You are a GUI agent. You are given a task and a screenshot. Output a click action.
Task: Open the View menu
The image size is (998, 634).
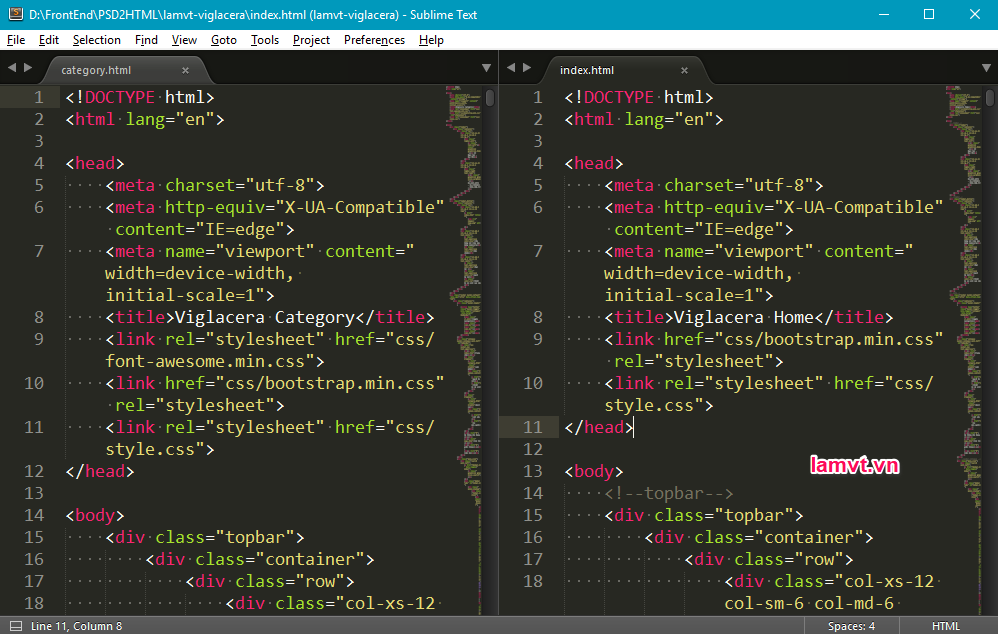pyautogui.click(x=184, y=40)
